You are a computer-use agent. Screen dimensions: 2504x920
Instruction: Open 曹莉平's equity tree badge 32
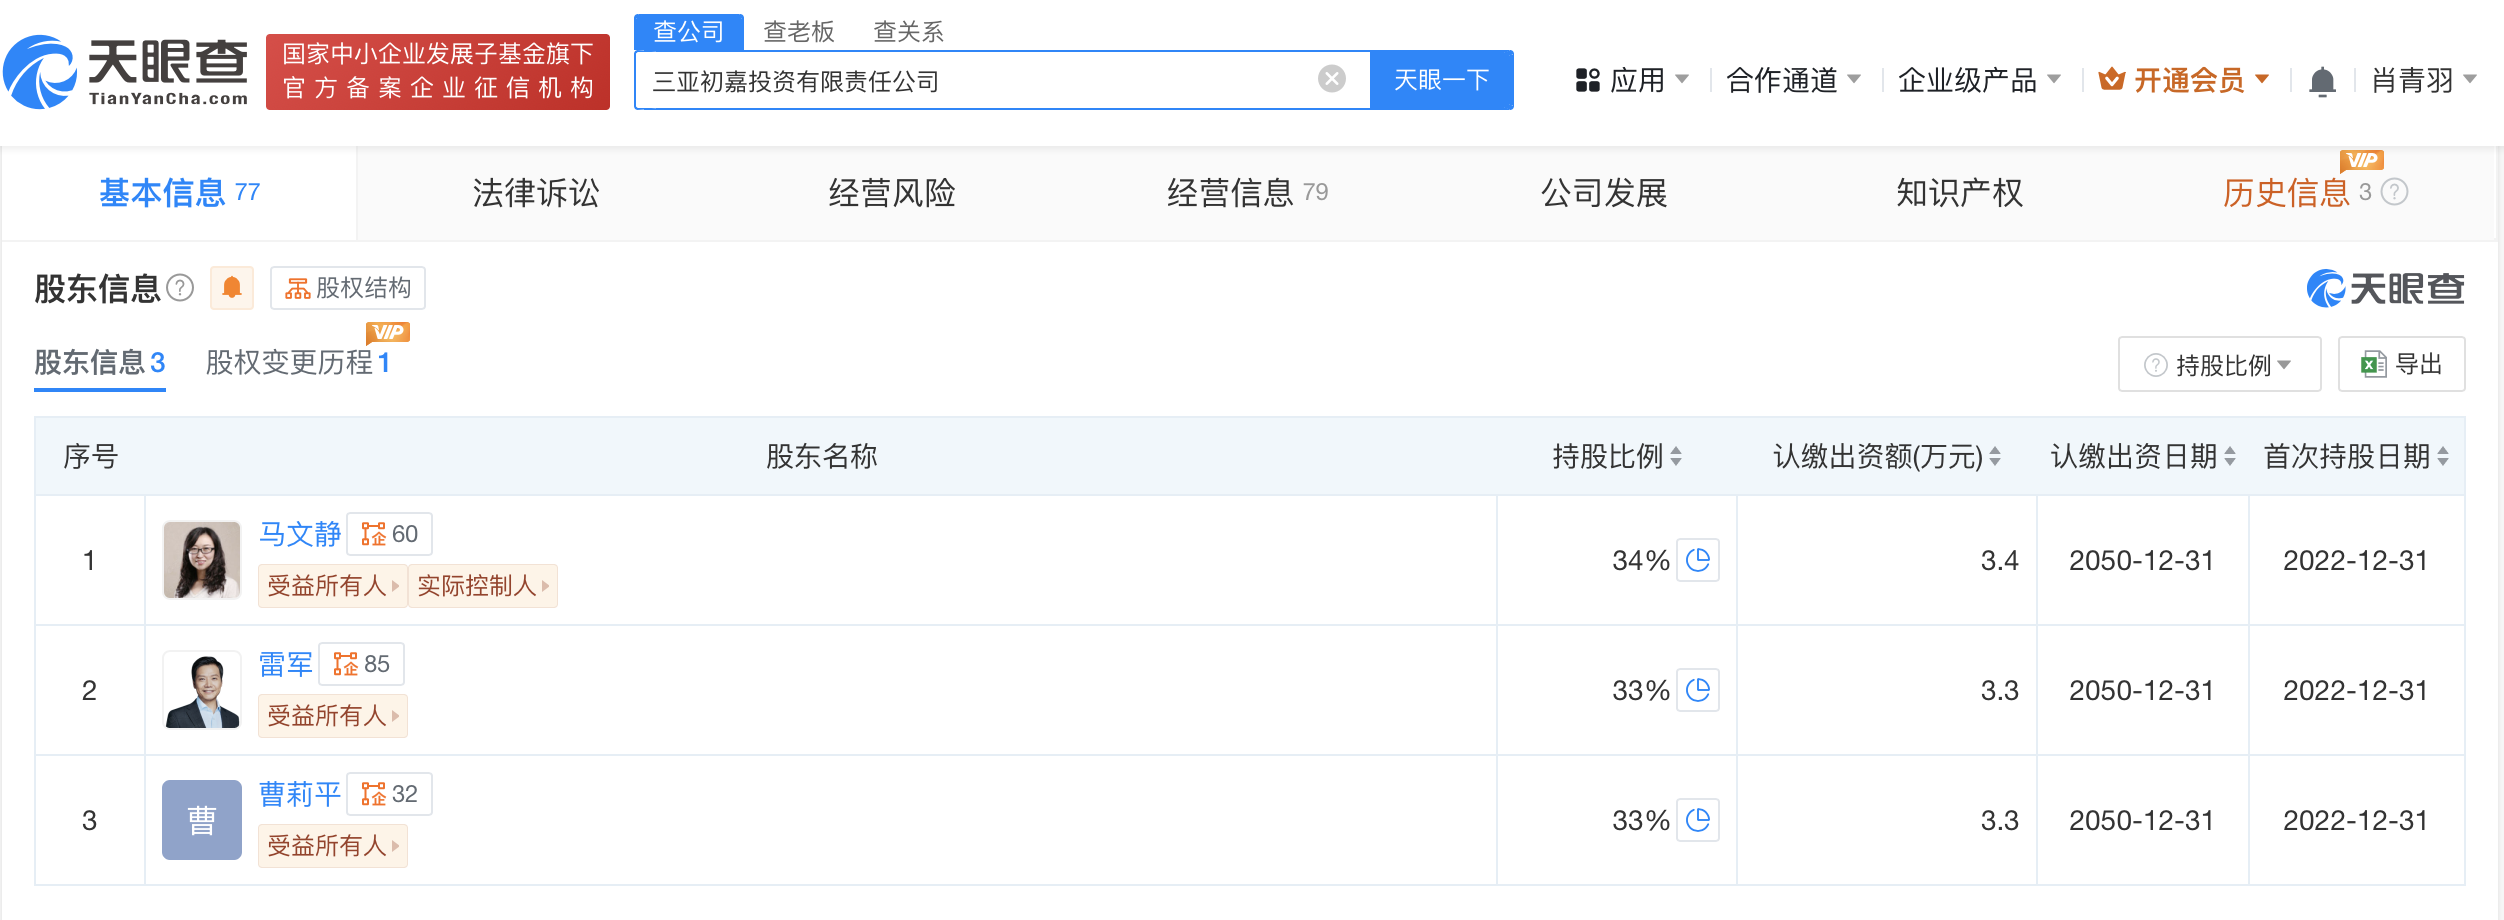click(389, 794)
